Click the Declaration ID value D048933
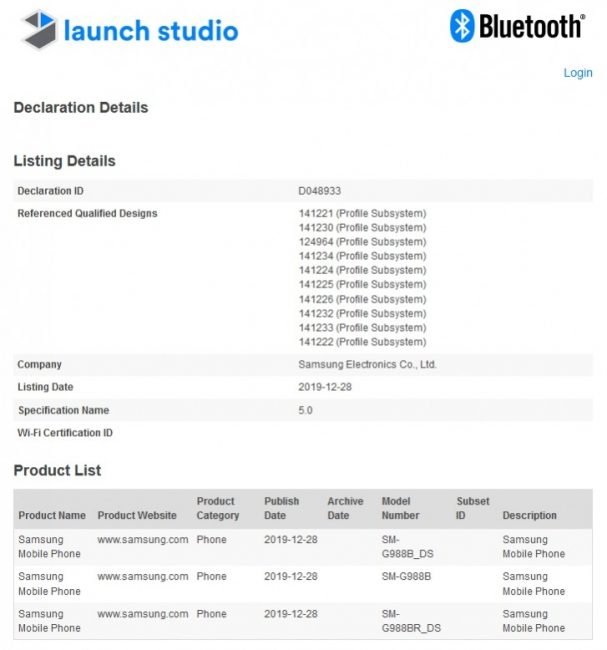Image resolution: width=607 pixels, height=650 pixels. tap(319, 191)
